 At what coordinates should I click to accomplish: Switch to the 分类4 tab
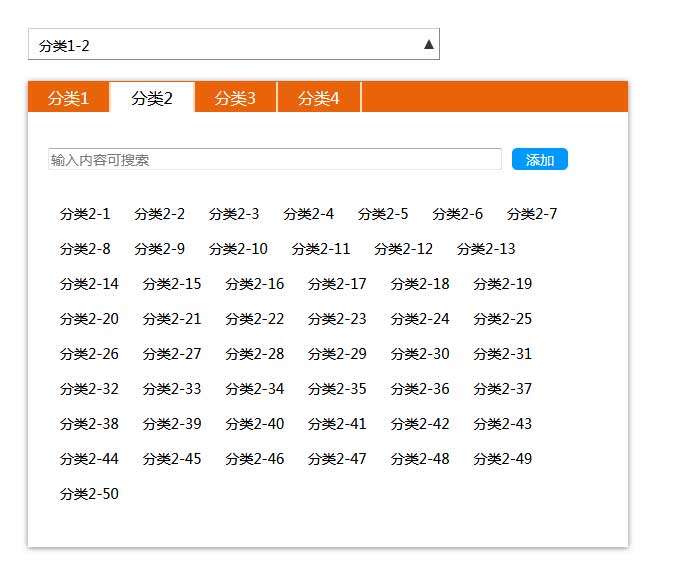pyautogui.click(x=319, y=98)
